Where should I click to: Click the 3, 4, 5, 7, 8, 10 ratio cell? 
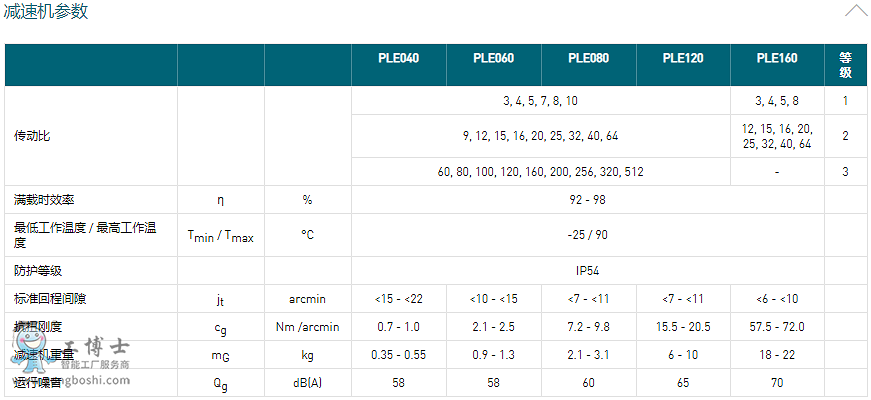[540, 101]
